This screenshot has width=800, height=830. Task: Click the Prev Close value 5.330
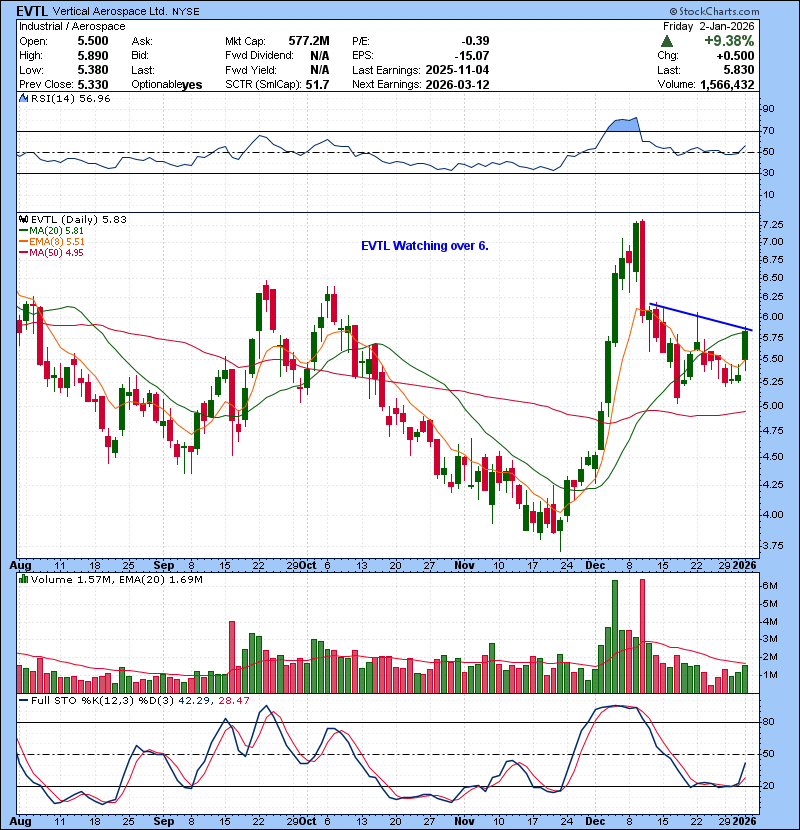93,84
